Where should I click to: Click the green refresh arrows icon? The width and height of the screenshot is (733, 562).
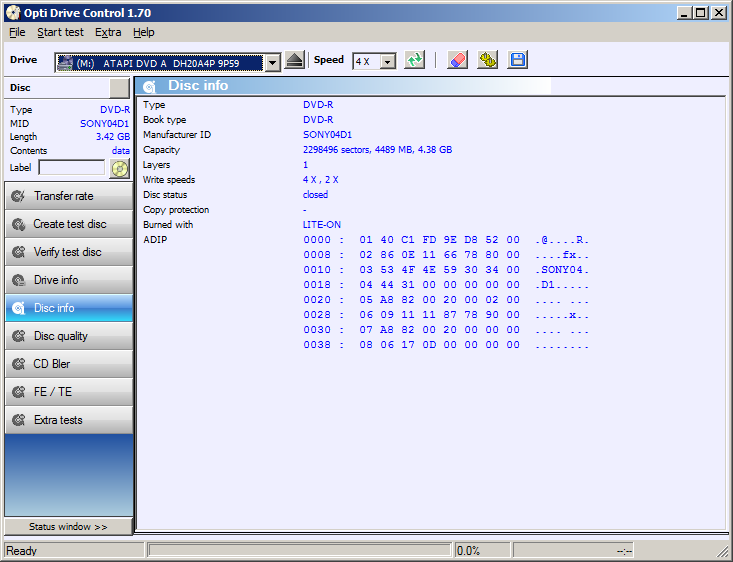[415, 60]
